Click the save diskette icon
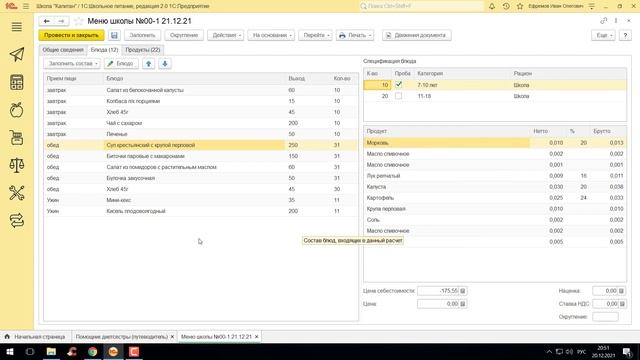640x360 pixels. coord(114,36)
